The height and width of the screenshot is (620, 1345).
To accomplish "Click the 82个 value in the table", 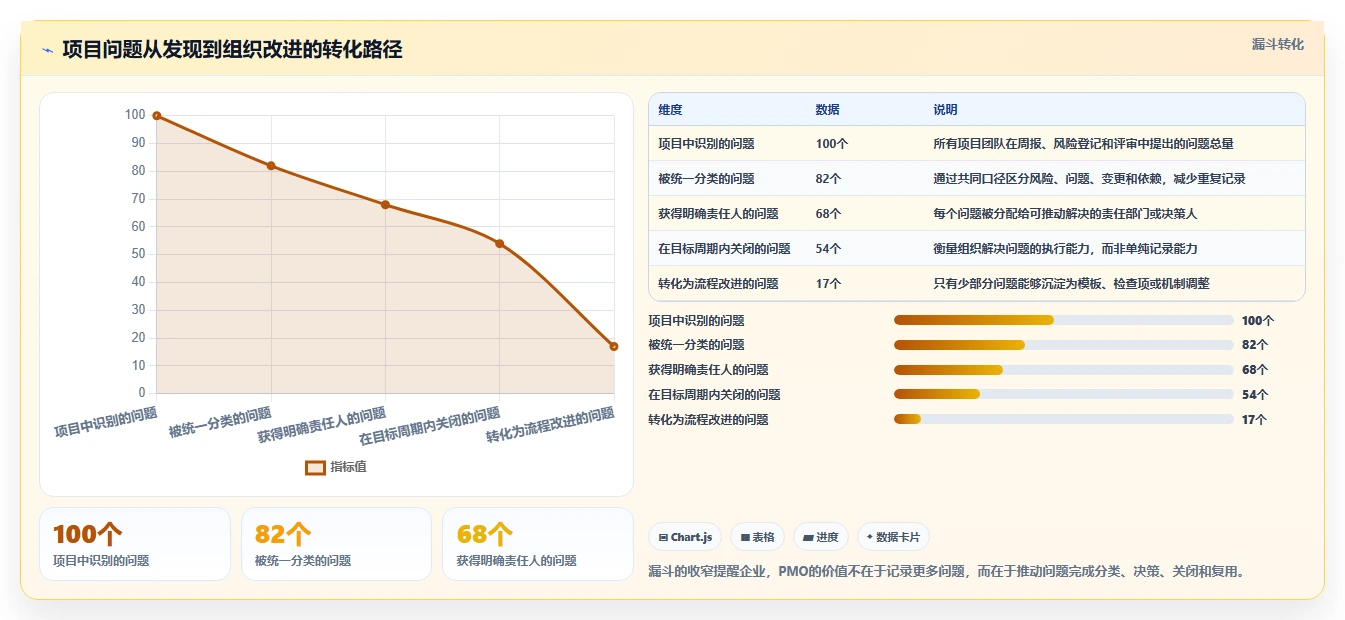I will pyautogui.click(x=829, y=179).
